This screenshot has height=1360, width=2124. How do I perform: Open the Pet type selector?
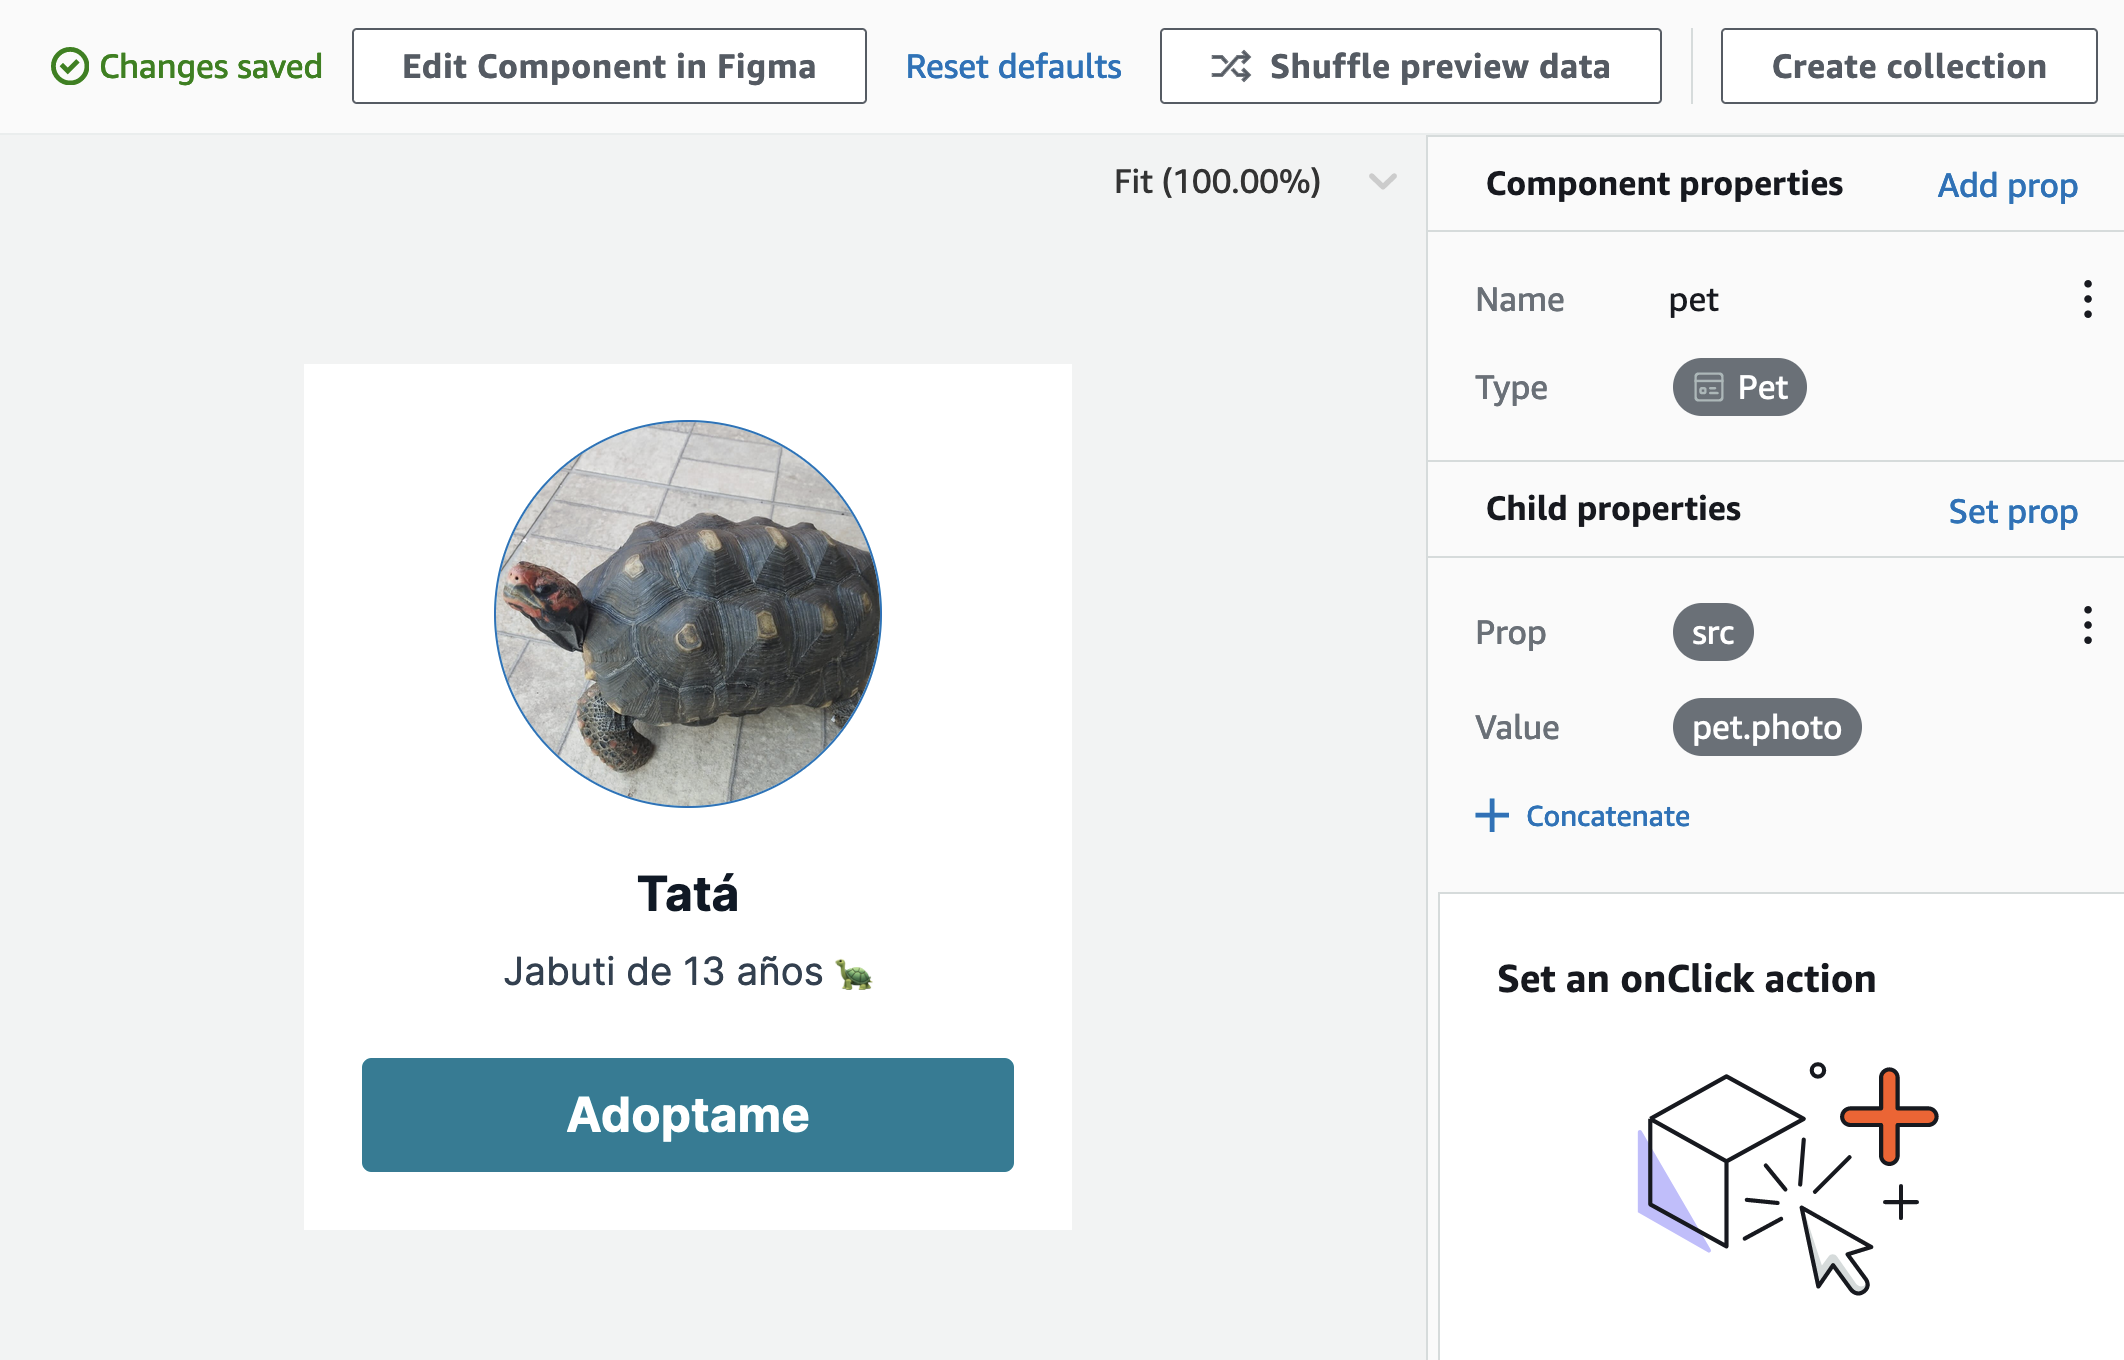tap(1740, 387)
